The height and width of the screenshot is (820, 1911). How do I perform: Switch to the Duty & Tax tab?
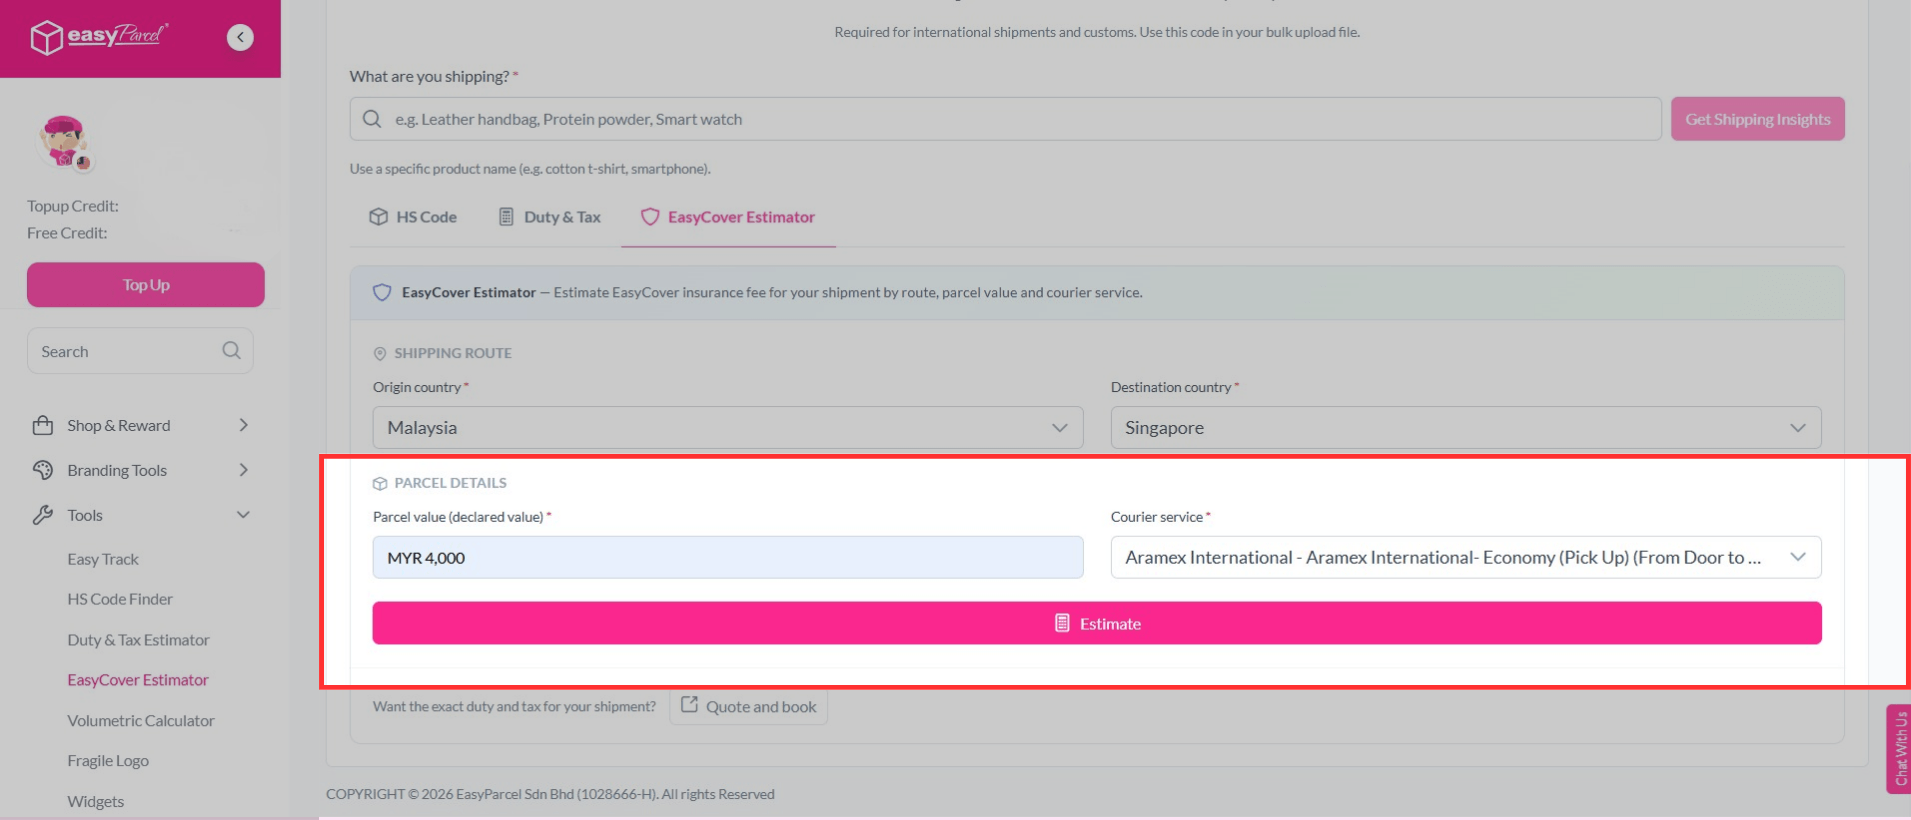[550, 217]
